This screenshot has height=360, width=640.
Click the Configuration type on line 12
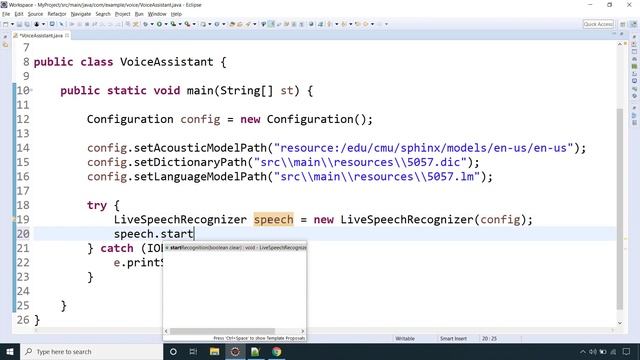click(x=130, y=119)
